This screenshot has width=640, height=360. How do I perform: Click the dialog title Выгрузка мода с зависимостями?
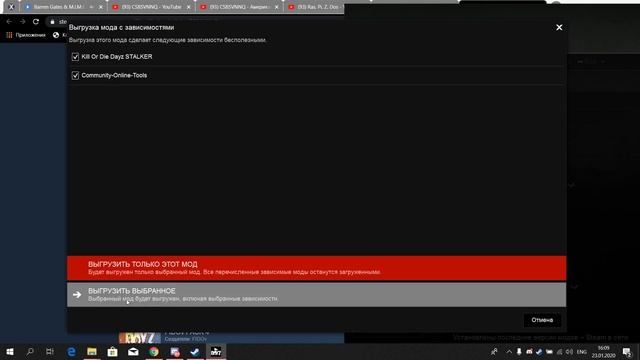tap(121, 27)
